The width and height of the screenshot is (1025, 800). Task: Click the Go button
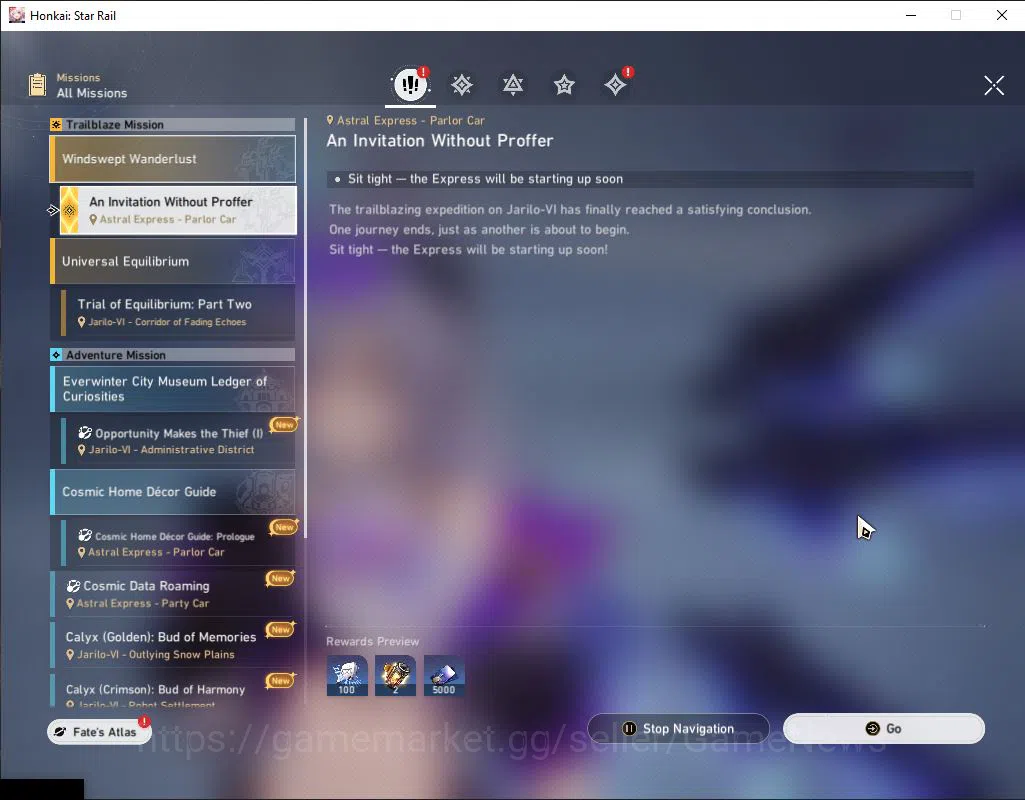(x=884, y=728)
